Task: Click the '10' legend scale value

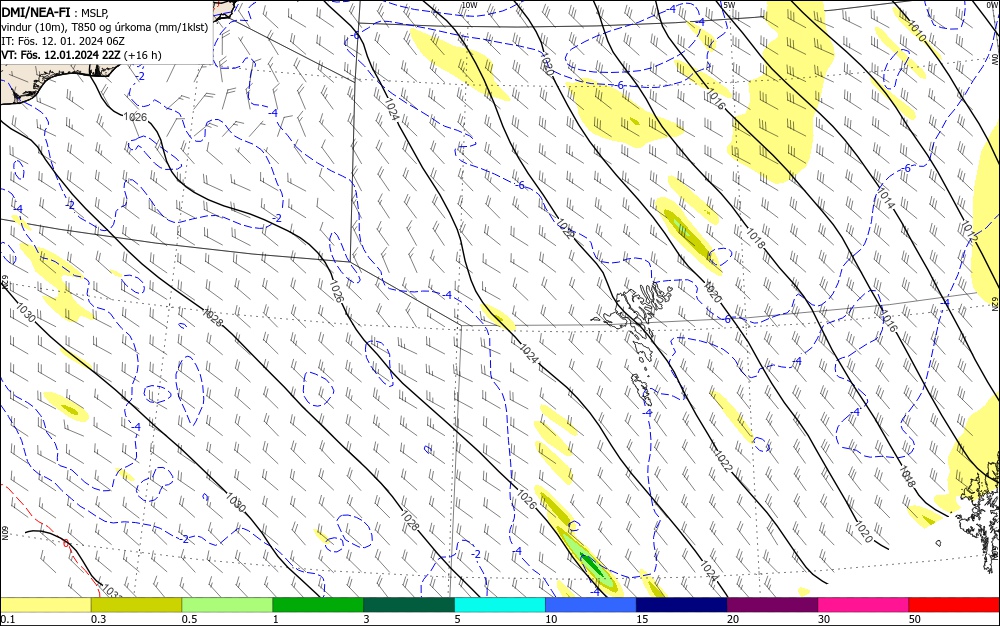Action: tap(551, 619)
